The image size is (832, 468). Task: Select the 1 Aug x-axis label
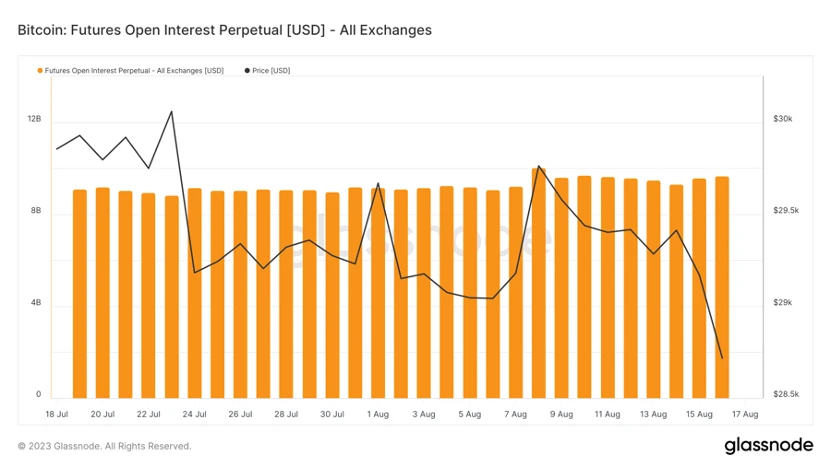(378, 413)
